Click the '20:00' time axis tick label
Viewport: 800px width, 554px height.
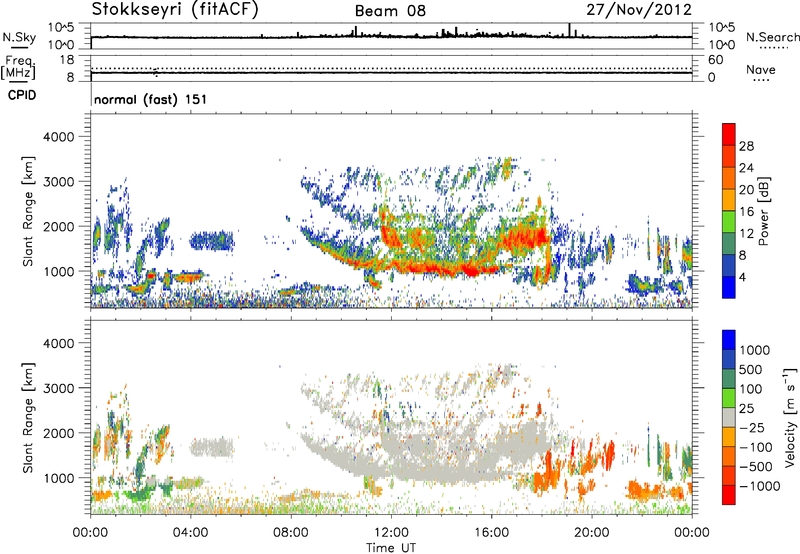(x=591, y=533)
